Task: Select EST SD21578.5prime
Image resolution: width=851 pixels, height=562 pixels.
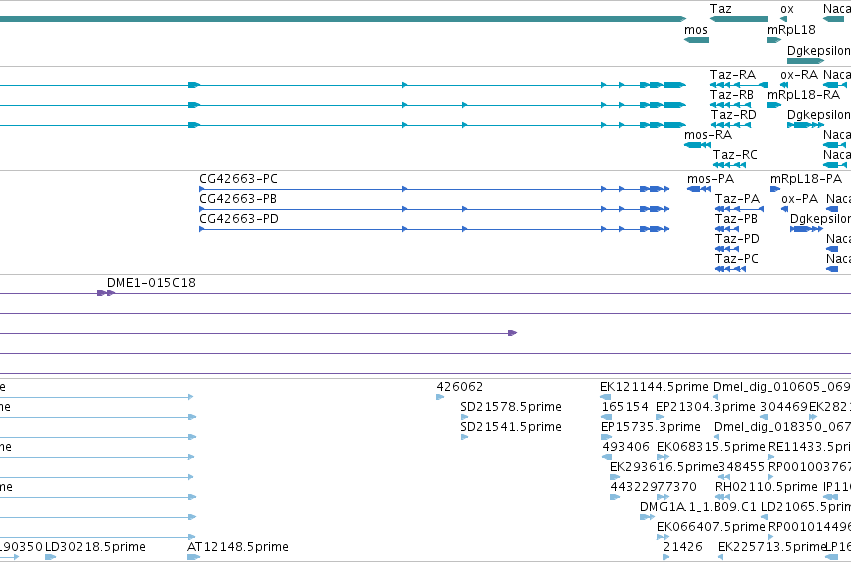Action: coord(511,407)
